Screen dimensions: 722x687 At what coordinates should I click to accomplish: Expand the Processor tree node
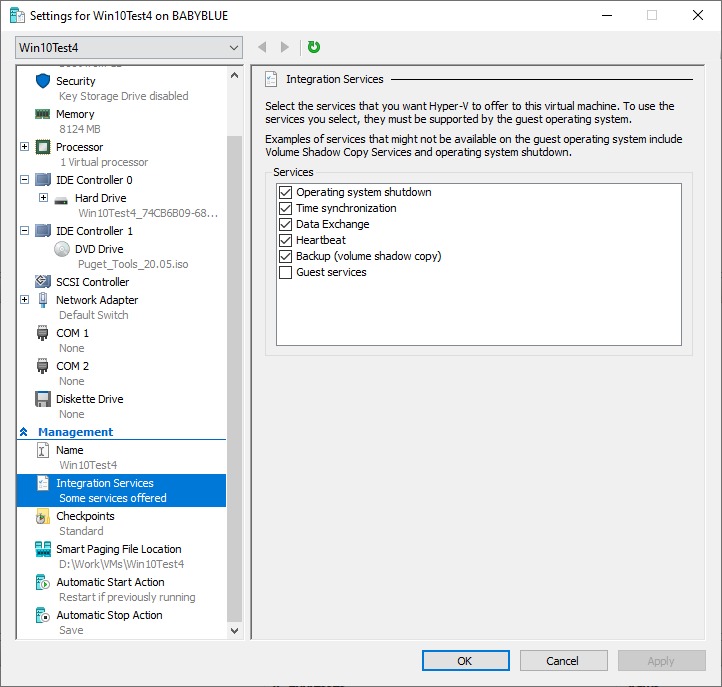(24, 147)
